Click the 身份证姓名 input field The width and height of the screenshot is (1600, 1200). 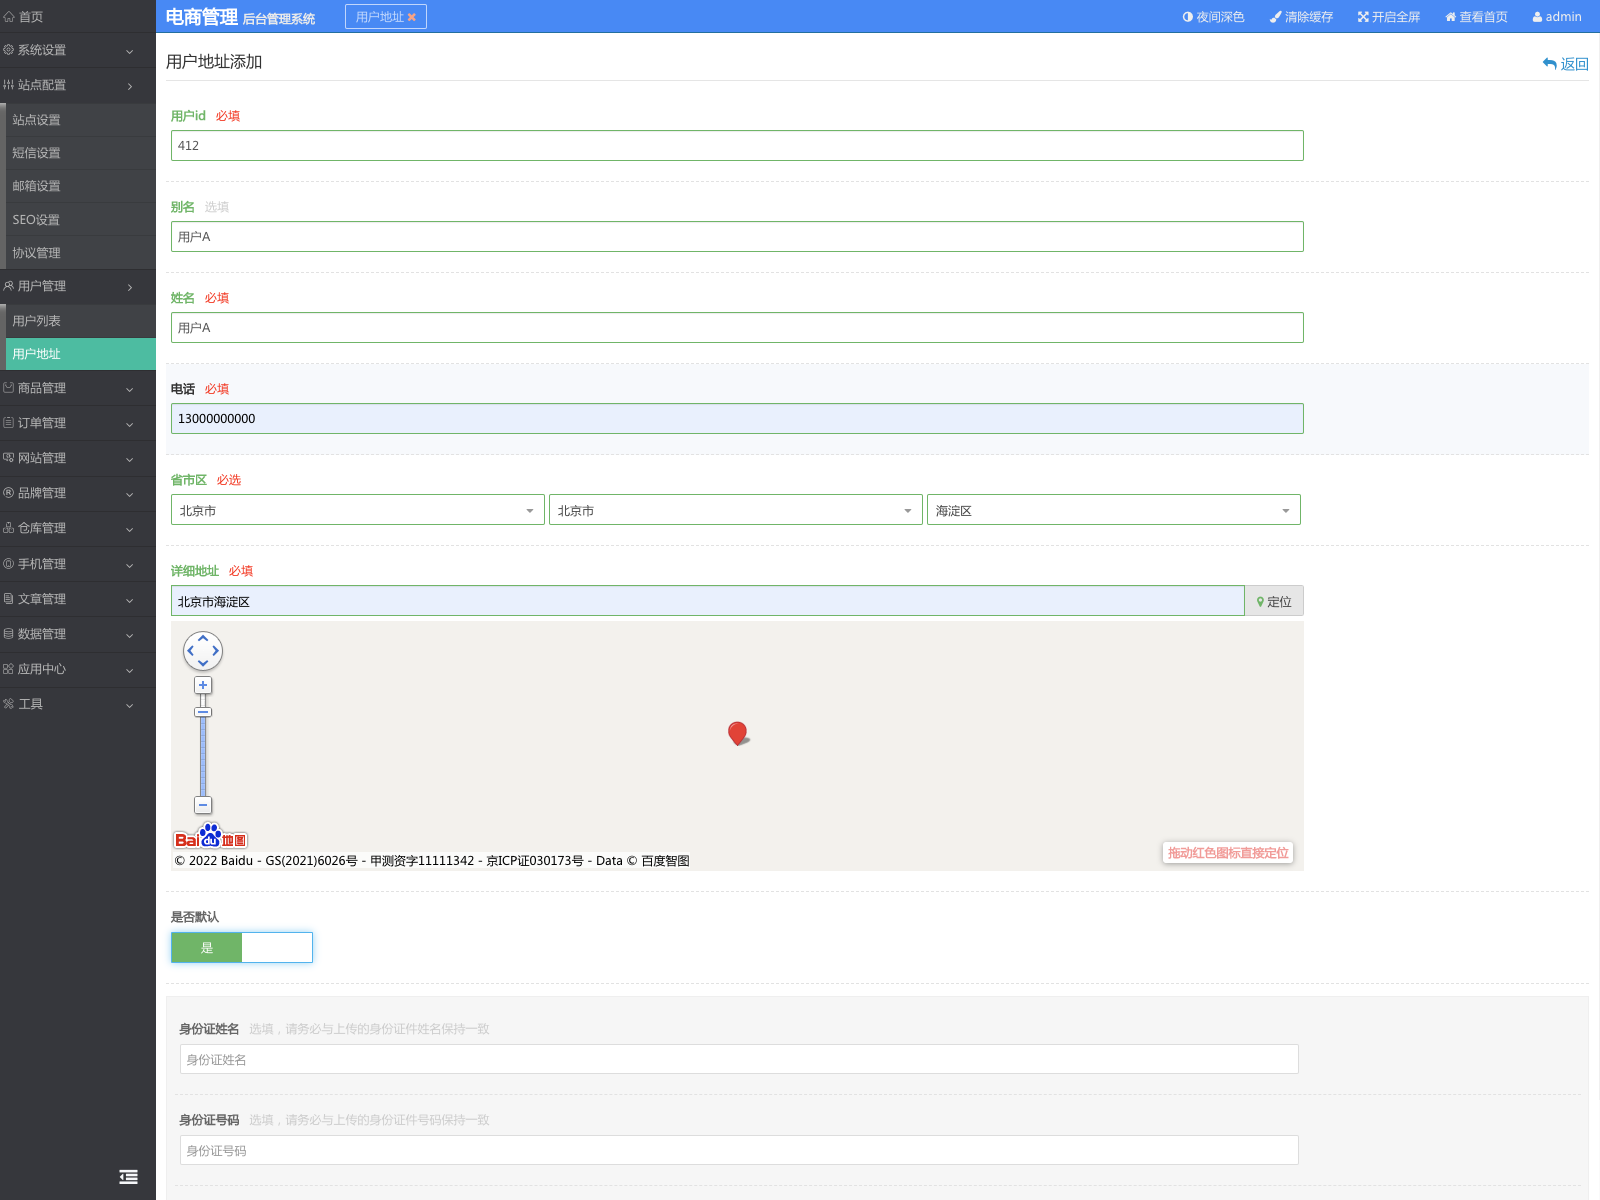click(x=739, y=1059)
